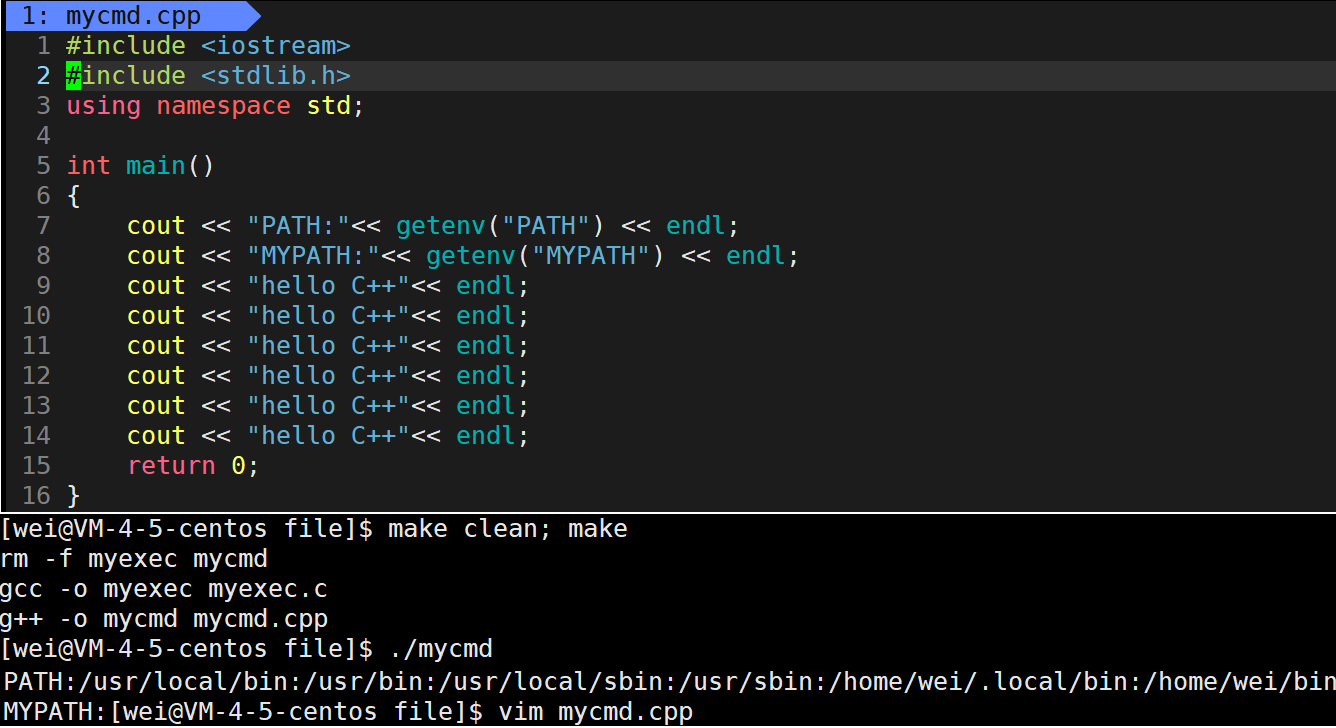Click 'rm -f myexec mycmd' output line

(134, 559)
